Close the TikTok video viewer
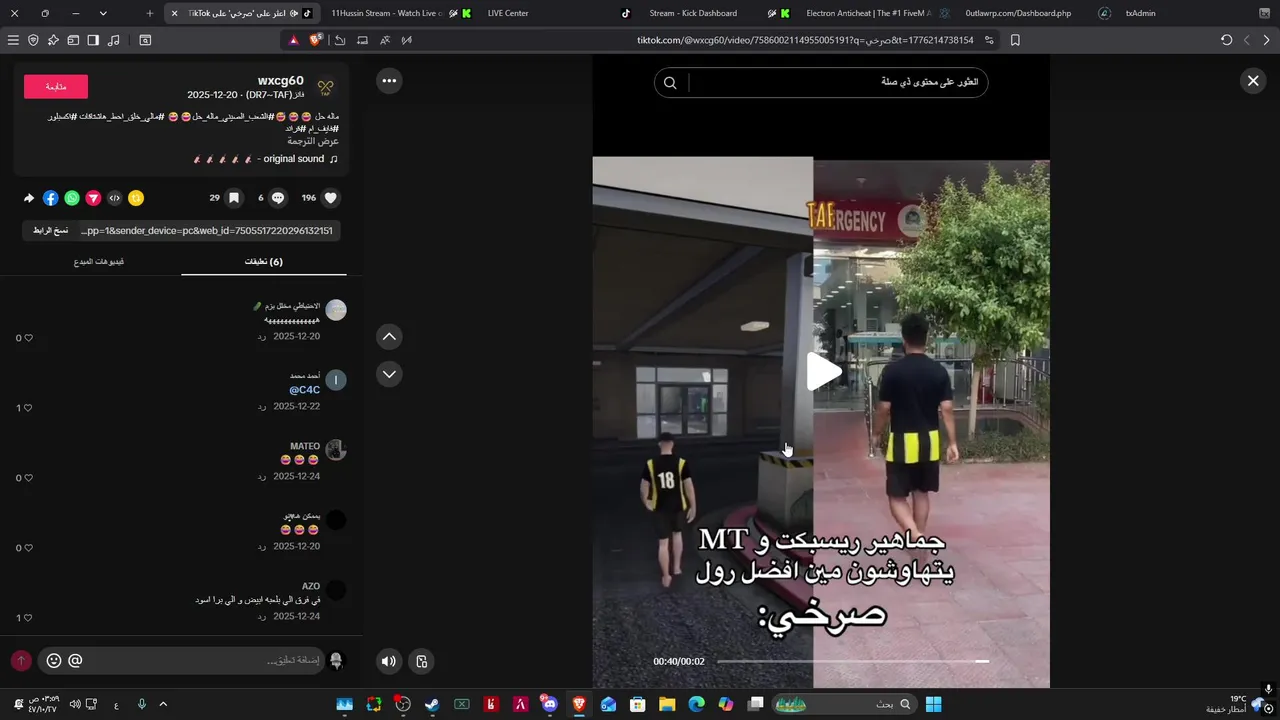 [1253, 81]
